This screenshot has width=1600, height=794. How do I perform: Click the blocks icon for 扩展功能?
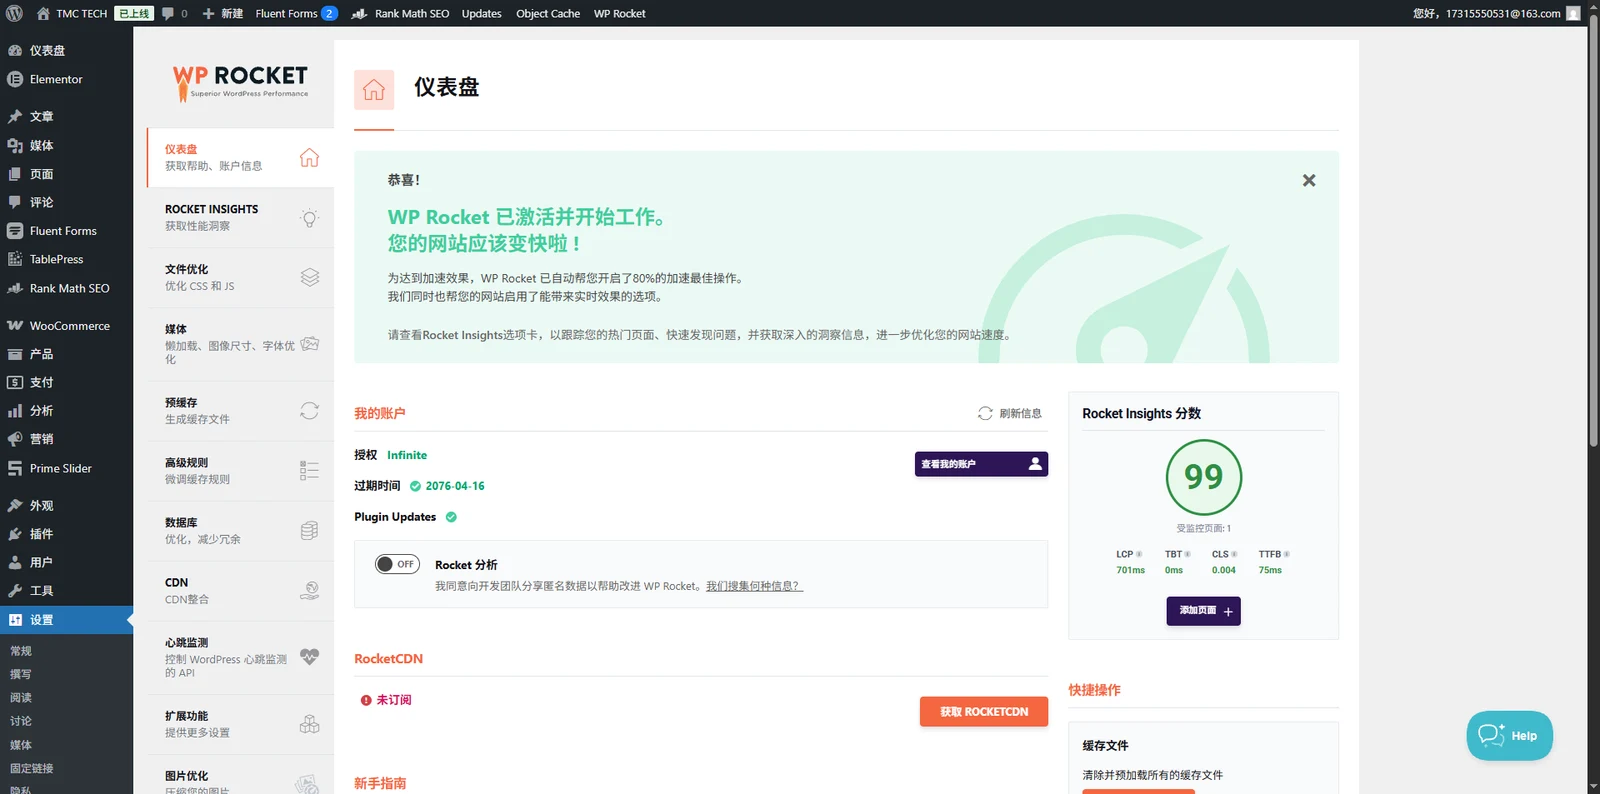tap(310, 724)
